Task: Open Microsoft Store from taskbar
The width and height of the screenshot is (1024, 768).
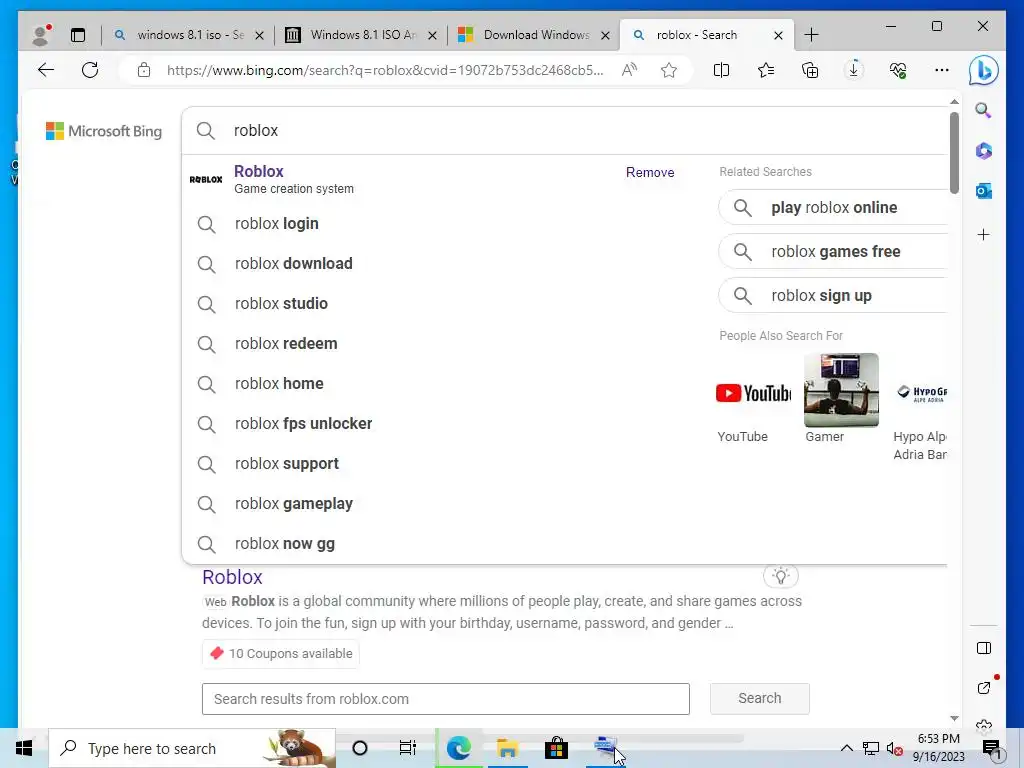Action: 556,748
